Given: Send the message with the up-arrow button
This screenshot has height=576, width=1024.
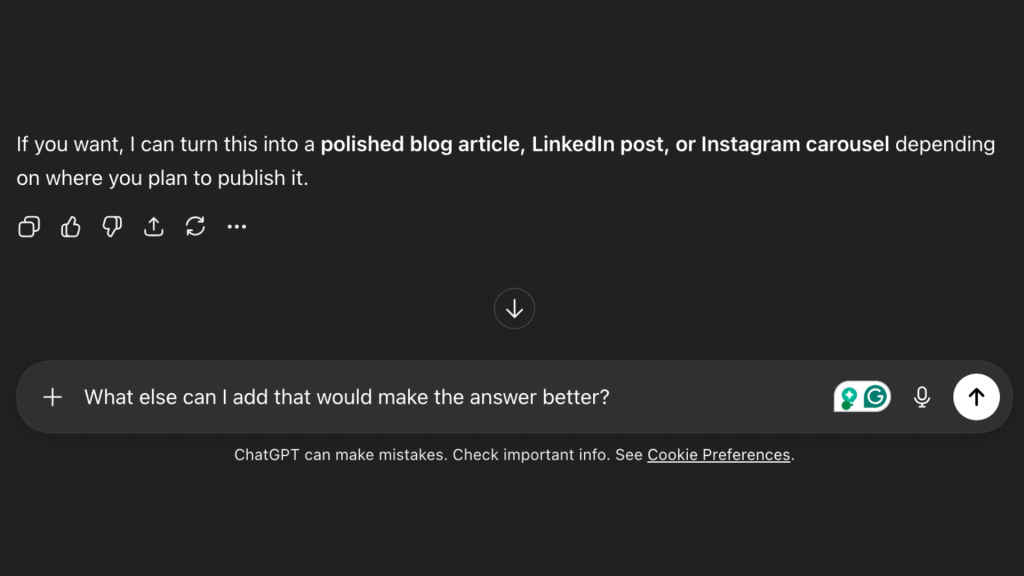Looking at the screenshot, I should tap(976, 397).
